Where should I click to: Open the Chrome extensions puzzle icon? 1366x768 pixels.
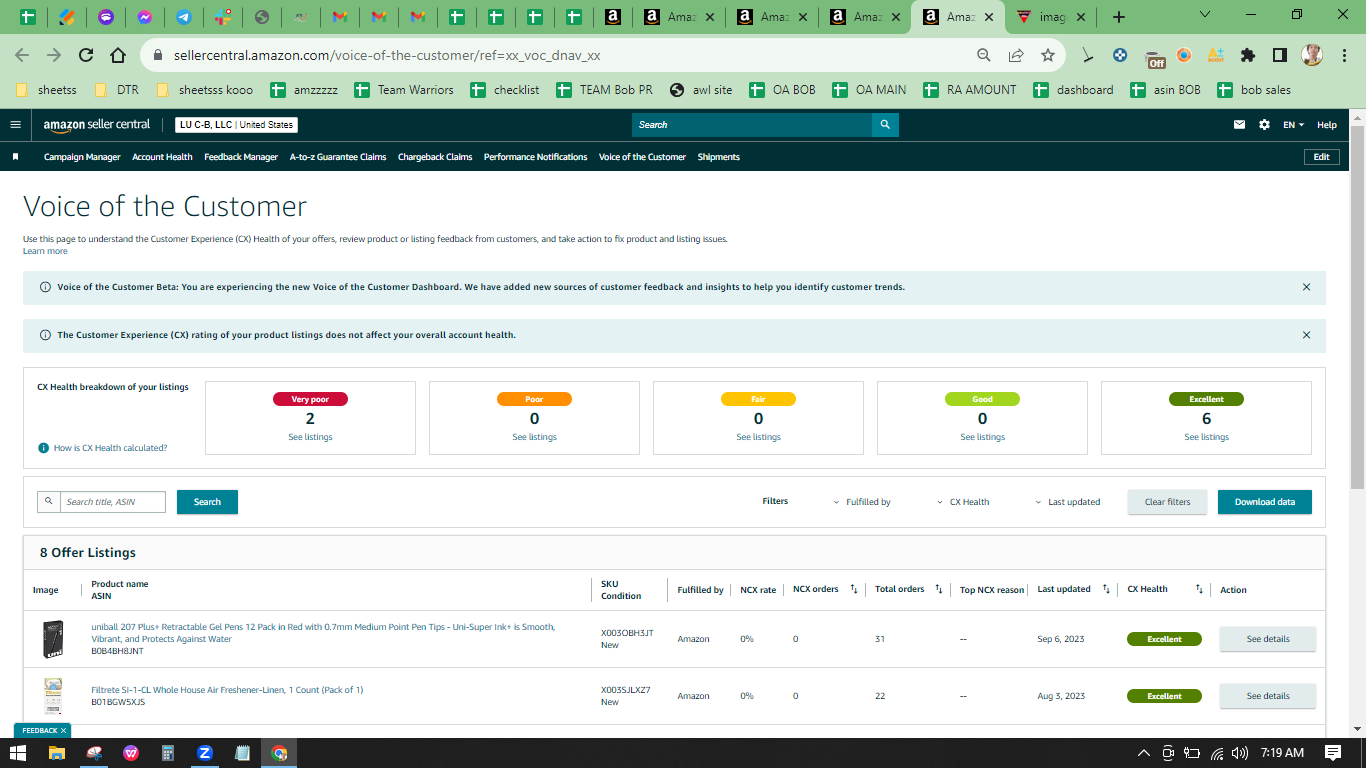click(1247, 55)
